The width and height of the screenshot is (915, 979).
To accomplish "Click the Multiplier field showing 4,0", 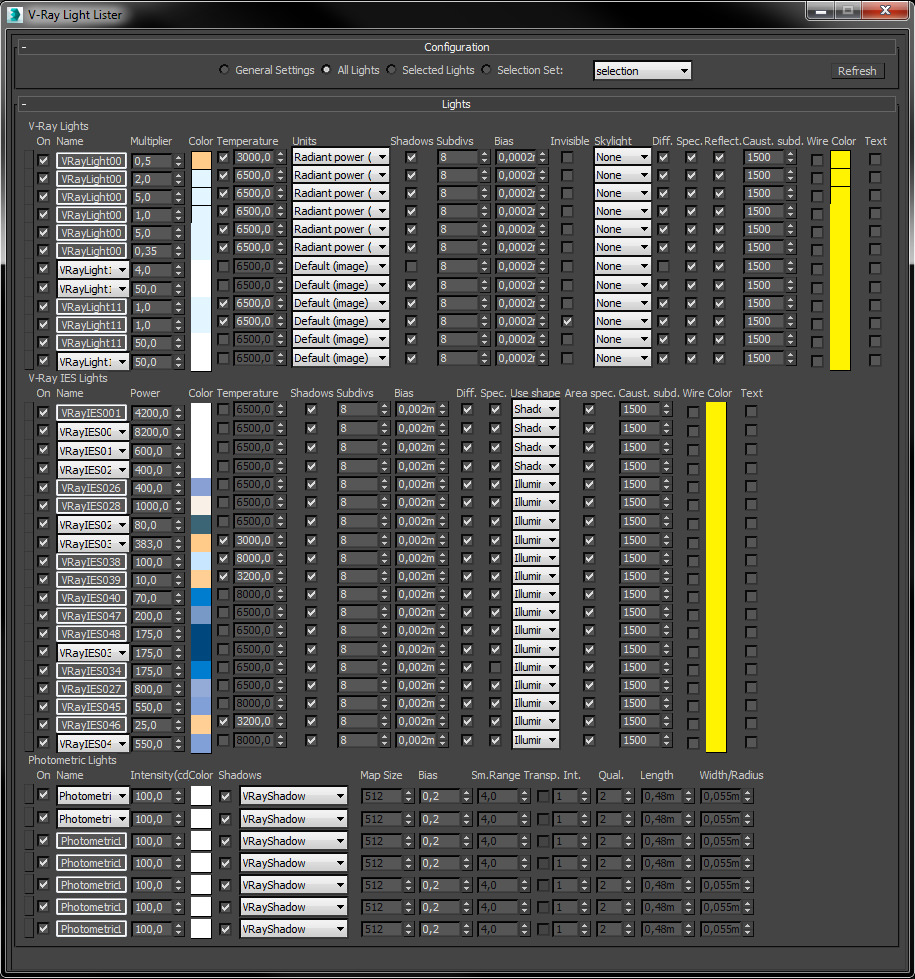I will point(152,270).
